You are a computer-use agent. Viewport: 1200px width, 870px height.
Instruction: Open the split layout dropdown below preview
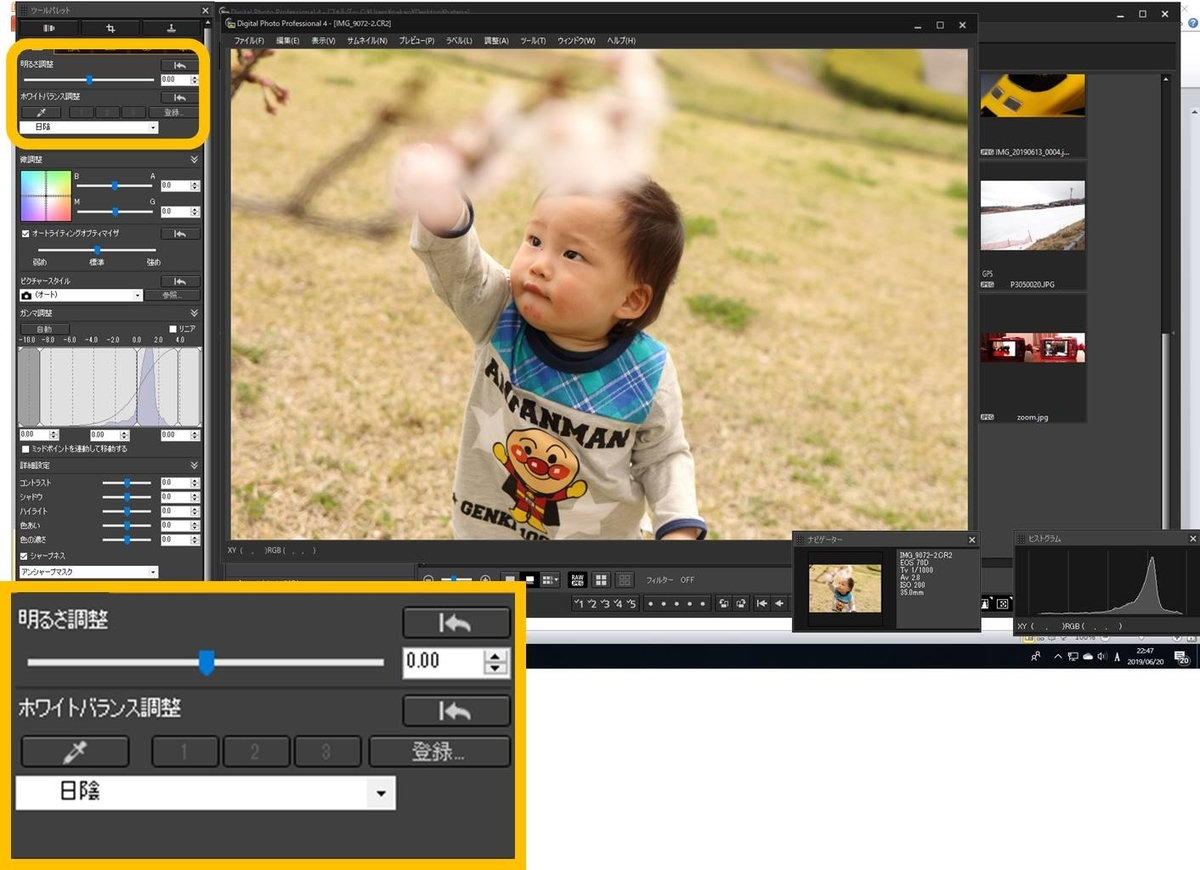550,580
